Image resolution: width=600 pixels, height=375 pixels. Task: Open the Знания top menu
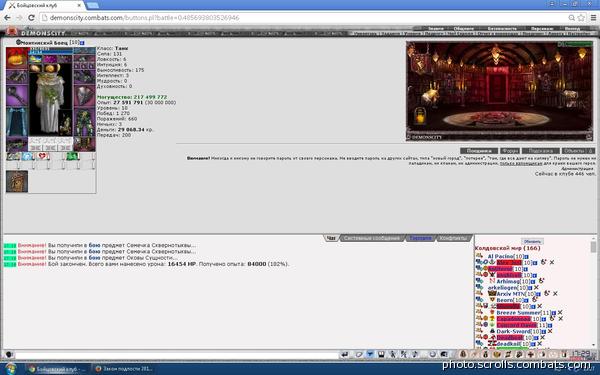pos(435,29)
